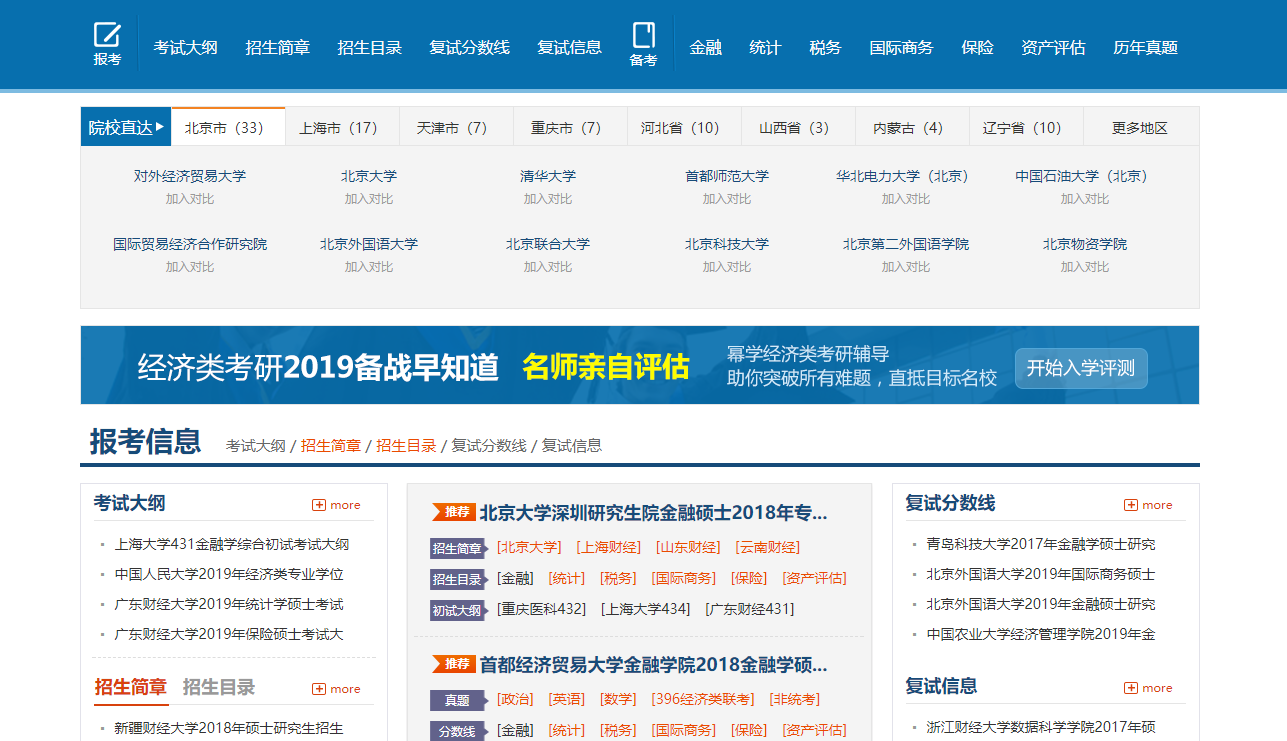1287x741 pixels.
Task: Click the 推荐 badge on 北京大学深圳研究生院 article
Action: coord(453,512)
